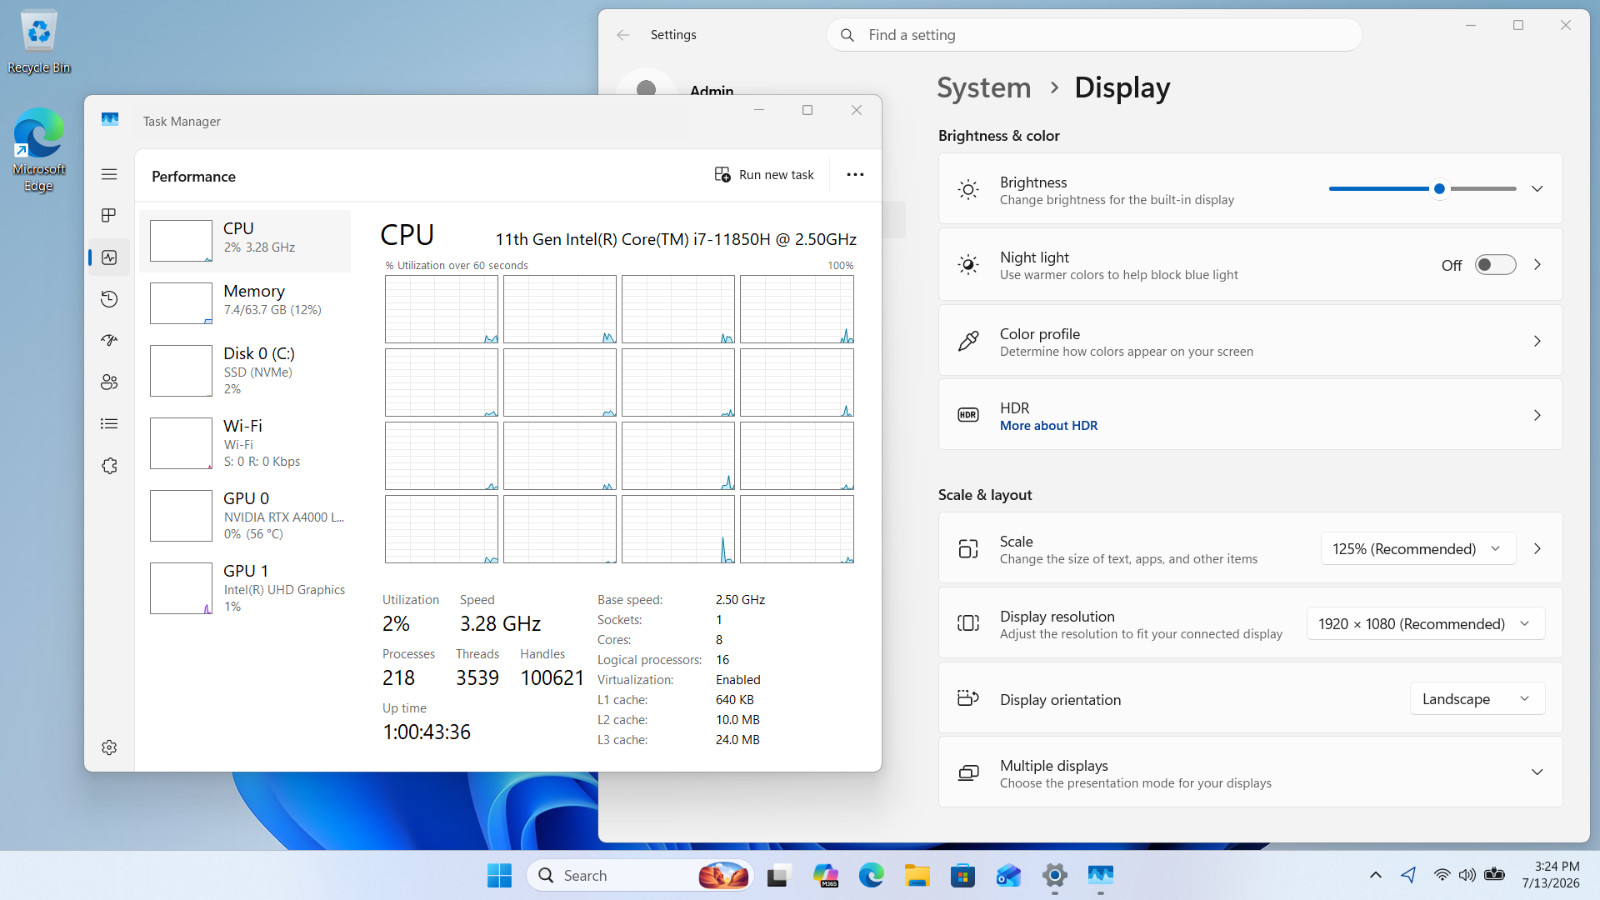
Task: Select Microsoft Edge desktop shortcut
Action: tap(39, 150)
